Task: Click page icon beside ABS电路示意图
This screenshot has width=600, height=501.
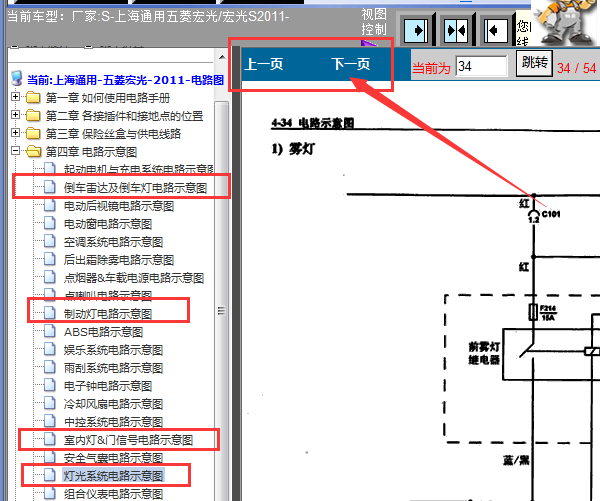Action: click(x=49, y=331)
